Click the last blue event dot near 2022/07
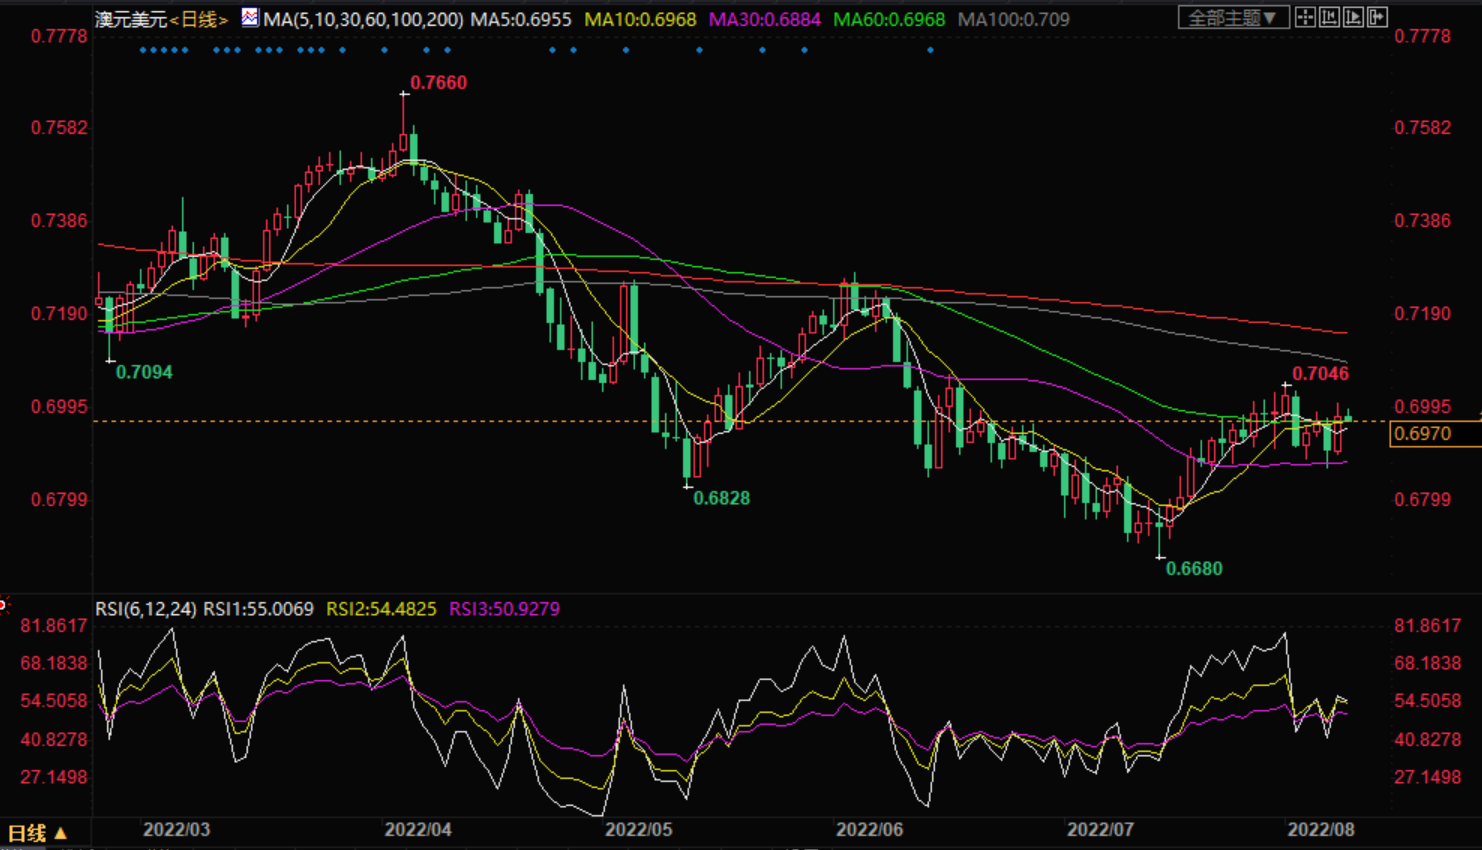This screenshot has width=1482, height=850. pyautogui.click(x=930, y=50)
